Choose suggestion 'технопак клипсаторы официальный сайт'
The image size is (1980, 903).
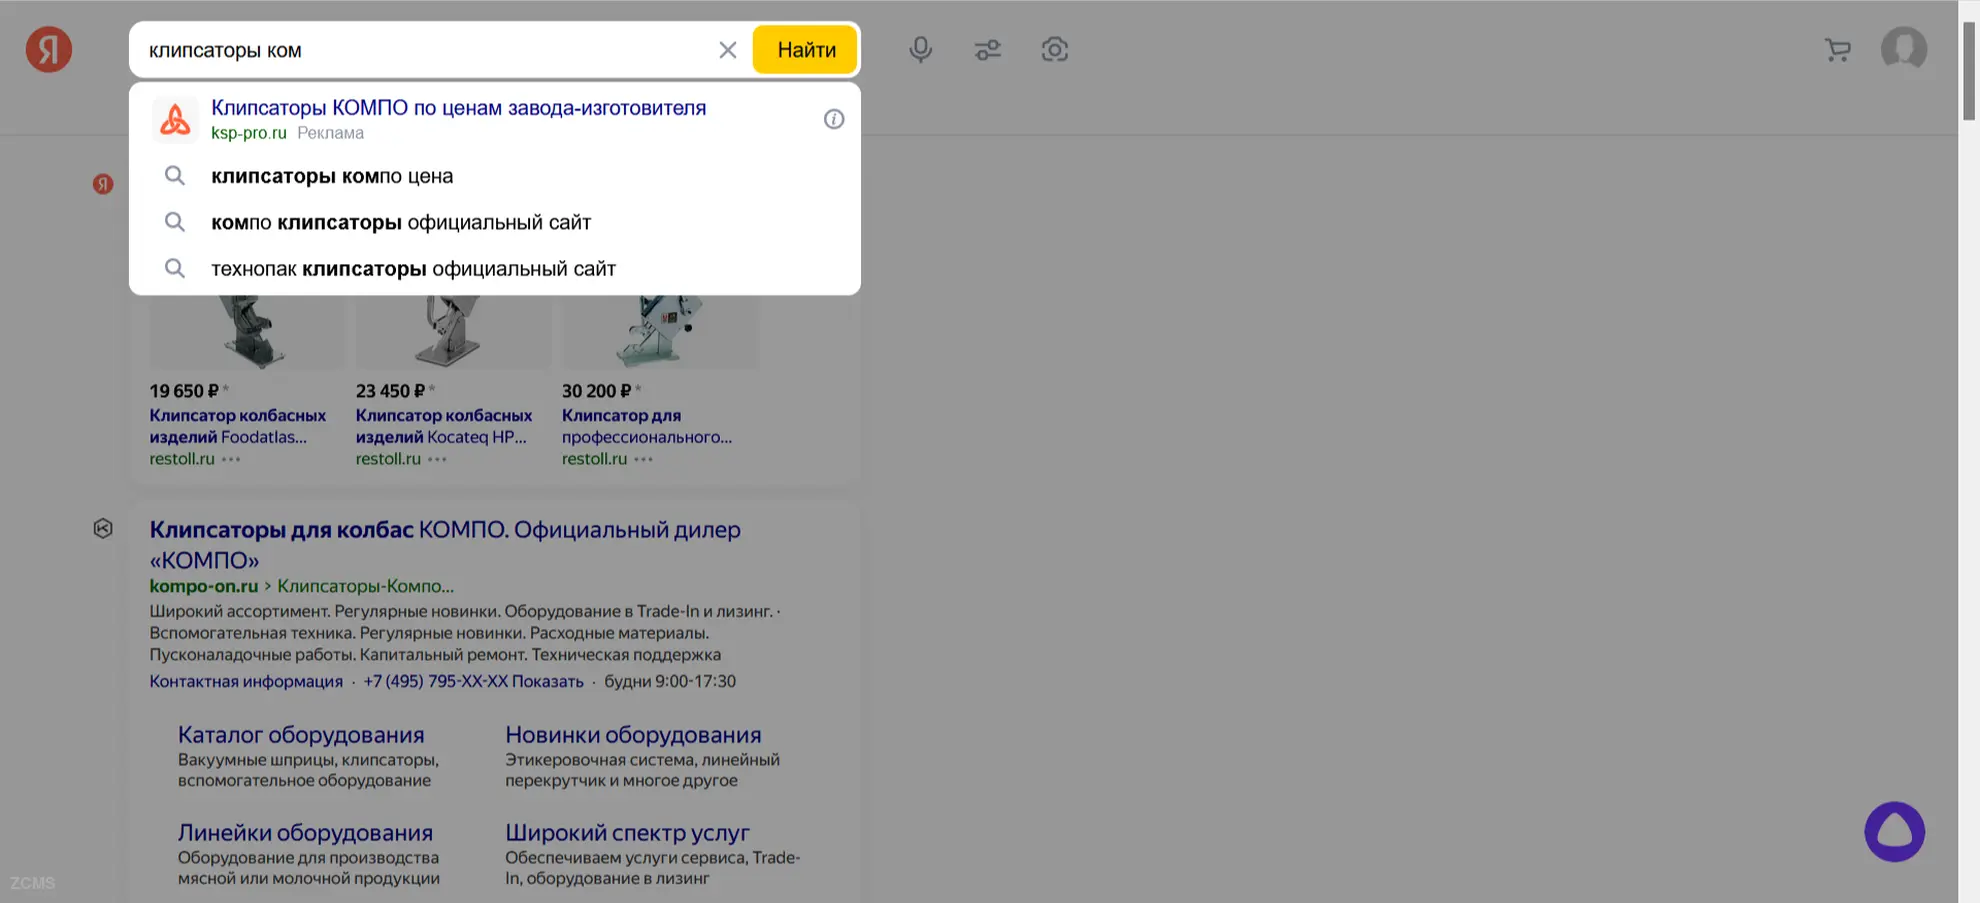click(413, 269)
